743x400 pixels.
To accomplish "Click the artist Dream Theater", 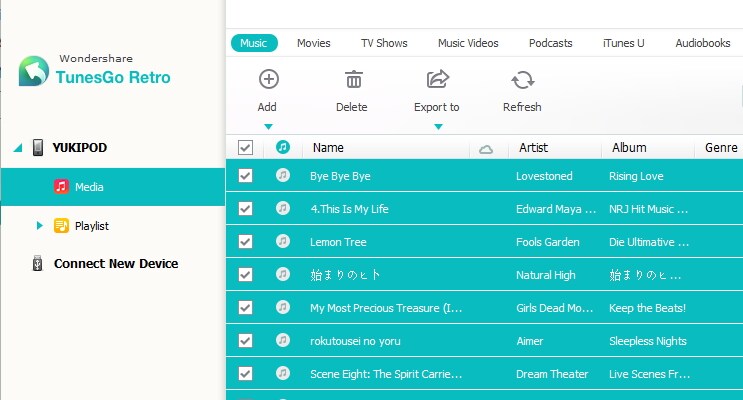I will click(x=552, y=374).
